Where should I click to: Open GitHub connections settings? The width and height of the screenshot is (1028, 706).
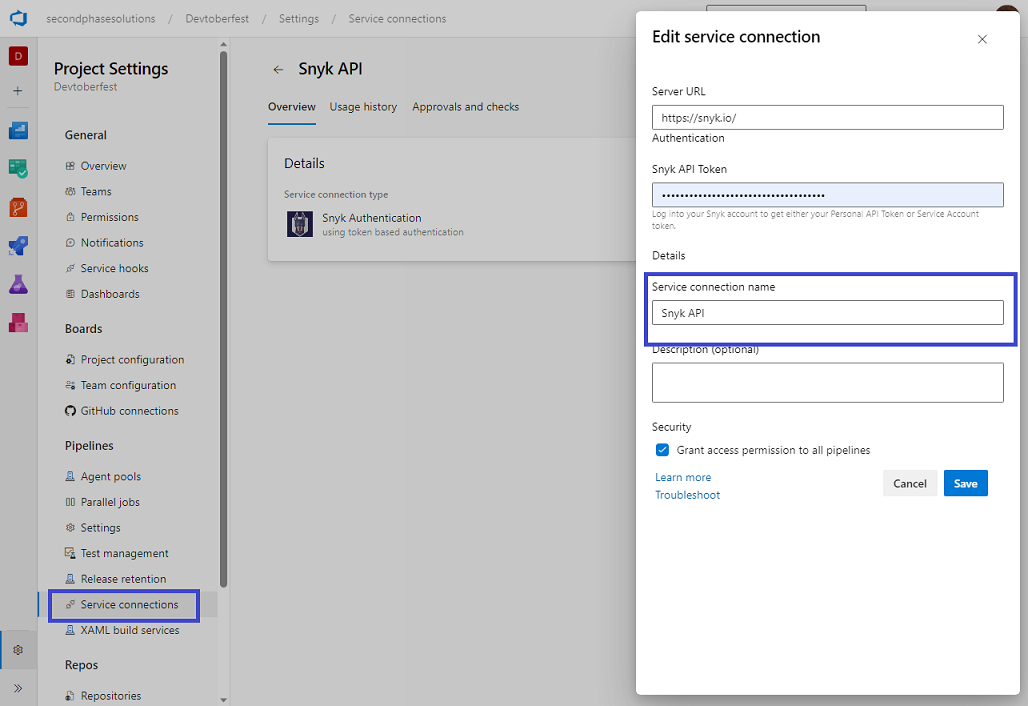tap(128, 410)
